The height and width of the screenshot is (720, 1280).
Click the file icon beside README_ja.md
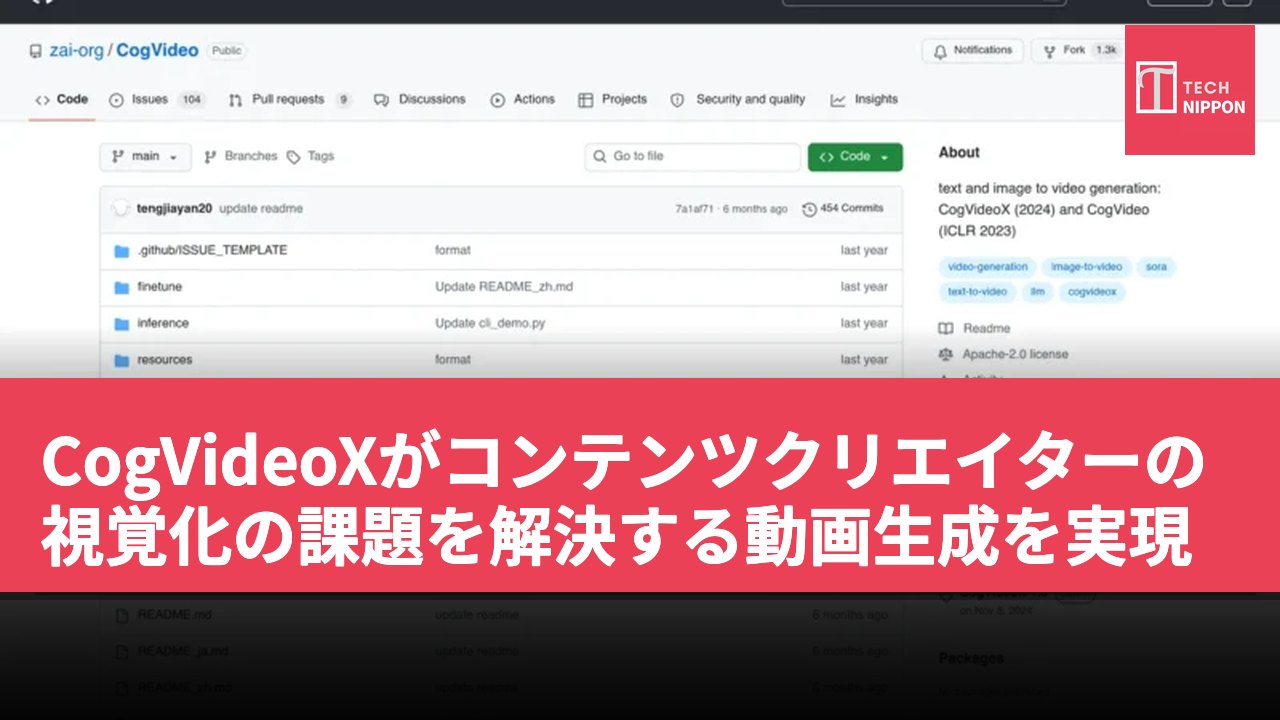tap(122, 651)
